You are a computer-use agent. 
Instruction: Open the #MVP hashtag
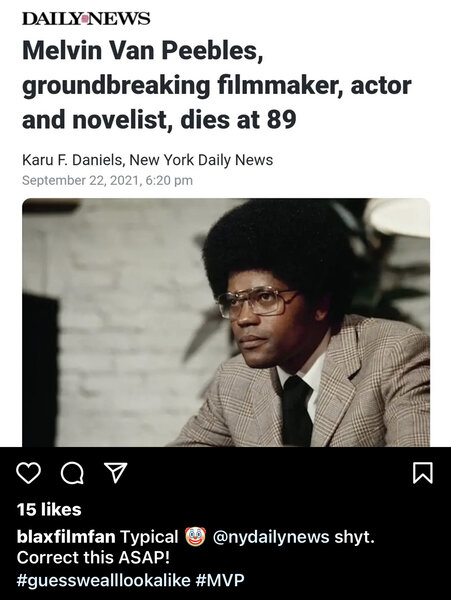220,580
